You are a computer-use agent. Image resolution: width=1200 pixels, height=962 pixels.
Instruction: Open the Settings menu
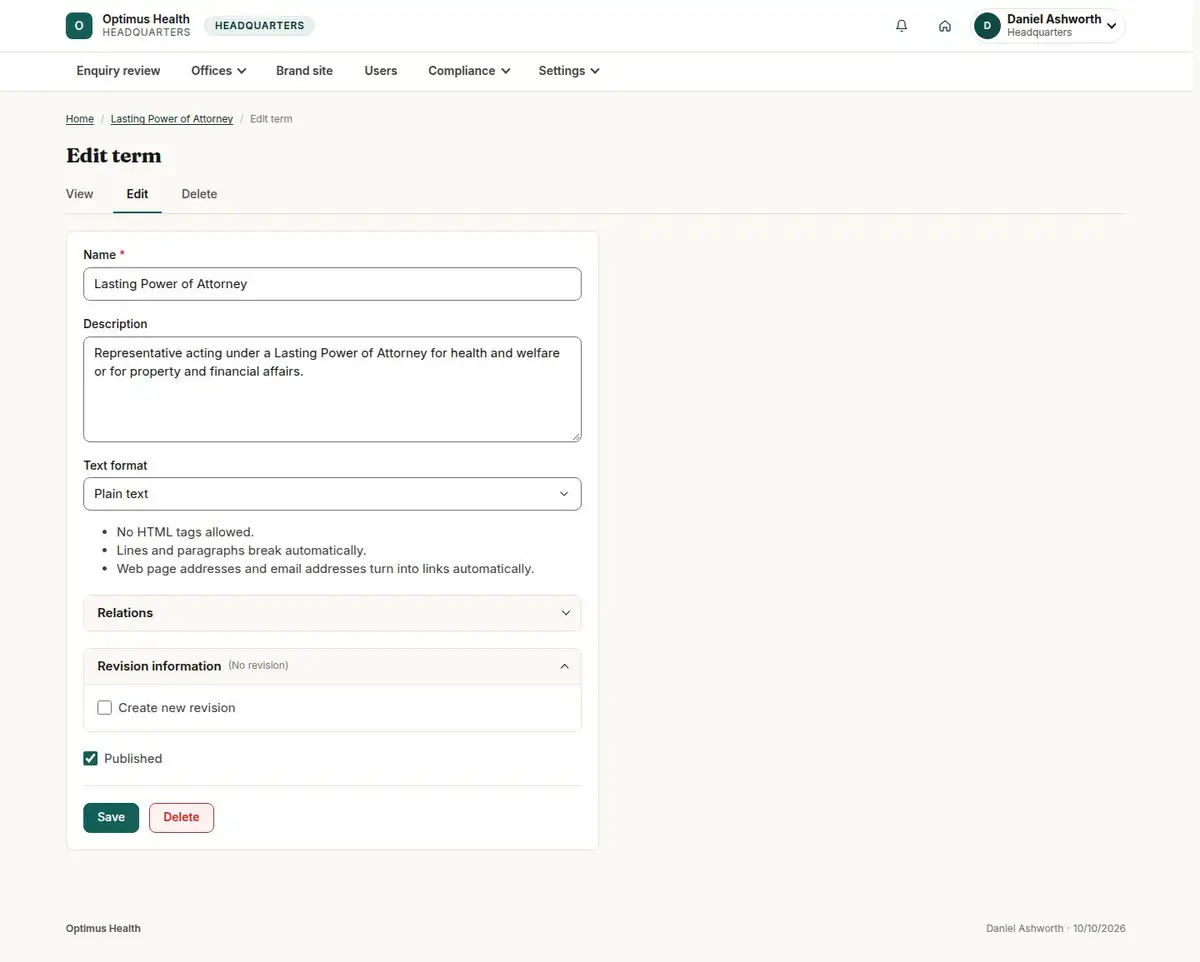click(x=569, y=71)
